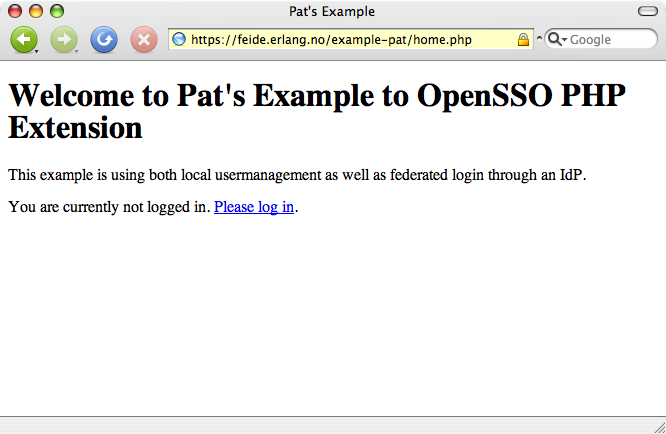Click the "Pat's Example" window title
The image size is (666, 434).
(x=332, y=11)
